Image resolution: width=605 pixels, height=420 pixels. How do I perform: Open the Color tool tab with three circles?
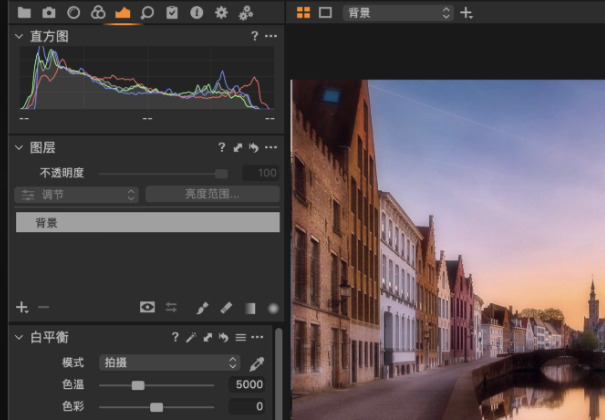98,13
